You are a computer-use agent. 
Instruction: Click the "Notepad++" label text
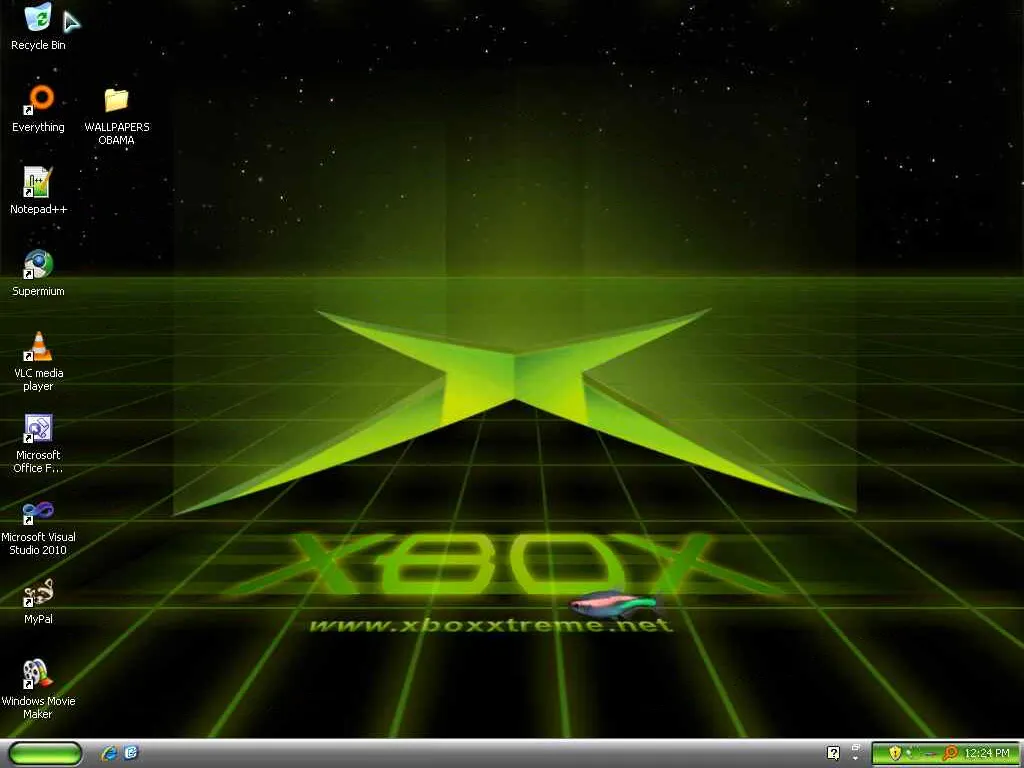coord(38,209)
